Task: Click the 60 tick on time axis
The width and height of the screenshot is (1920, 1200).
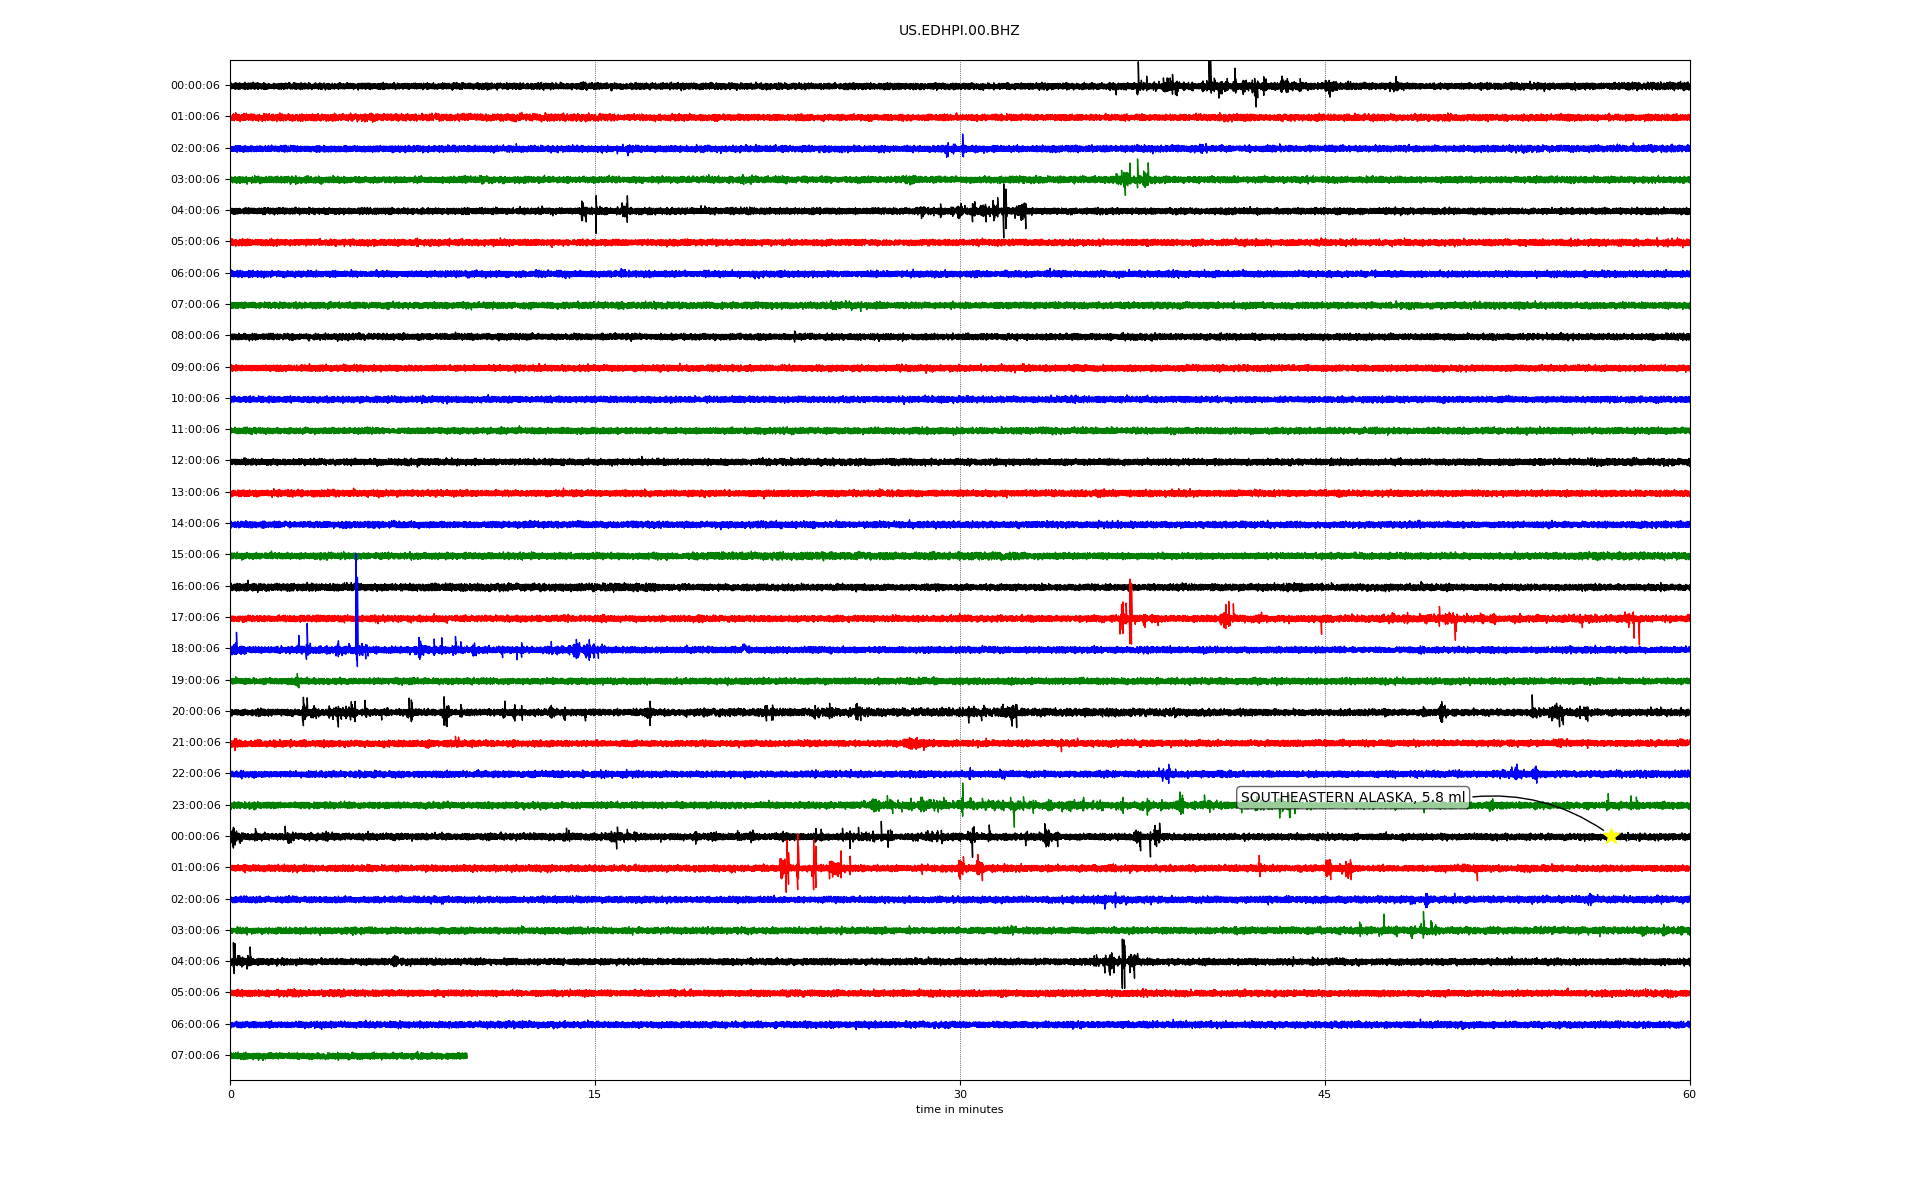Action: [x=1689, y=1094]
